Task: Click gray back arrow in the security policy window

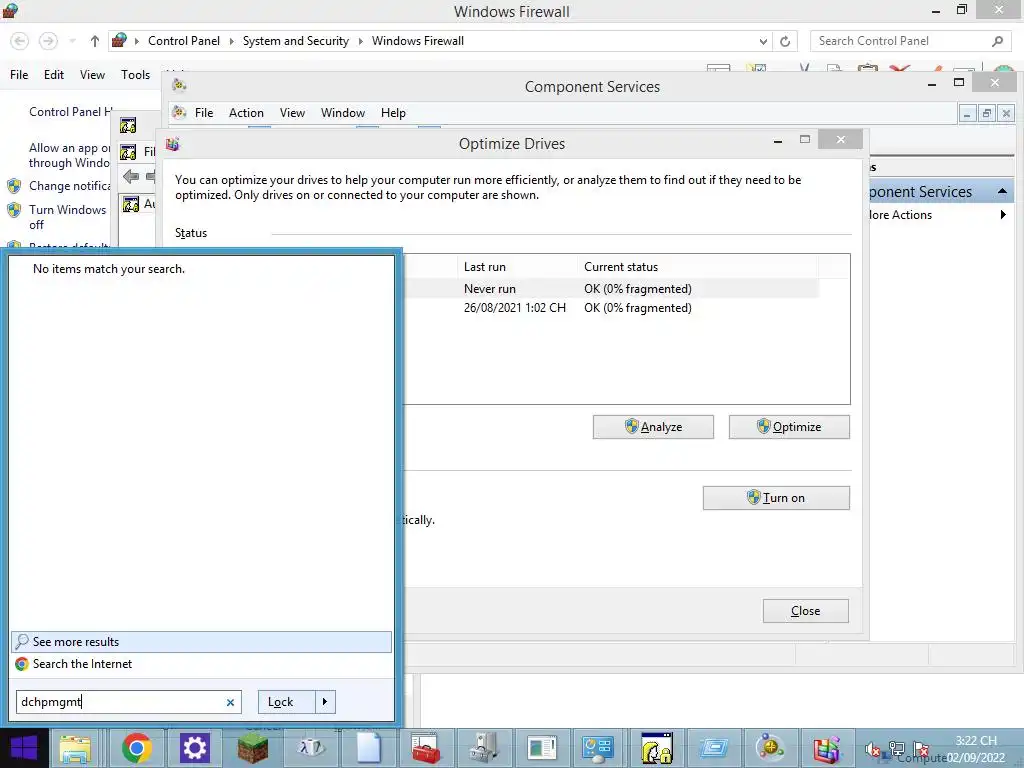Action: 131,176
